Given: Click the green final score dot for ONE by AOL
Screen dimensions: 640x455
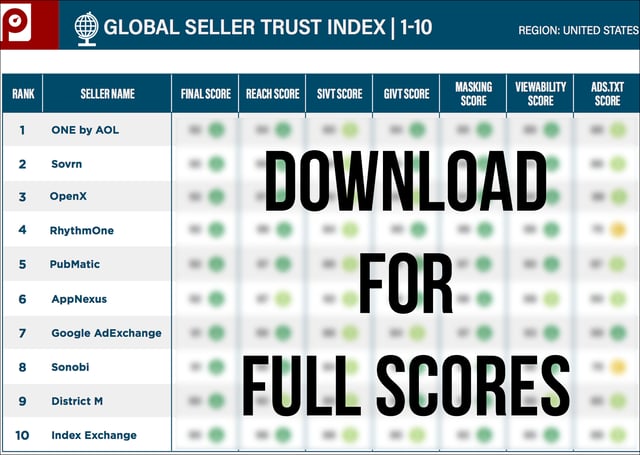Looking at the screenshot, I should (216, 130).
